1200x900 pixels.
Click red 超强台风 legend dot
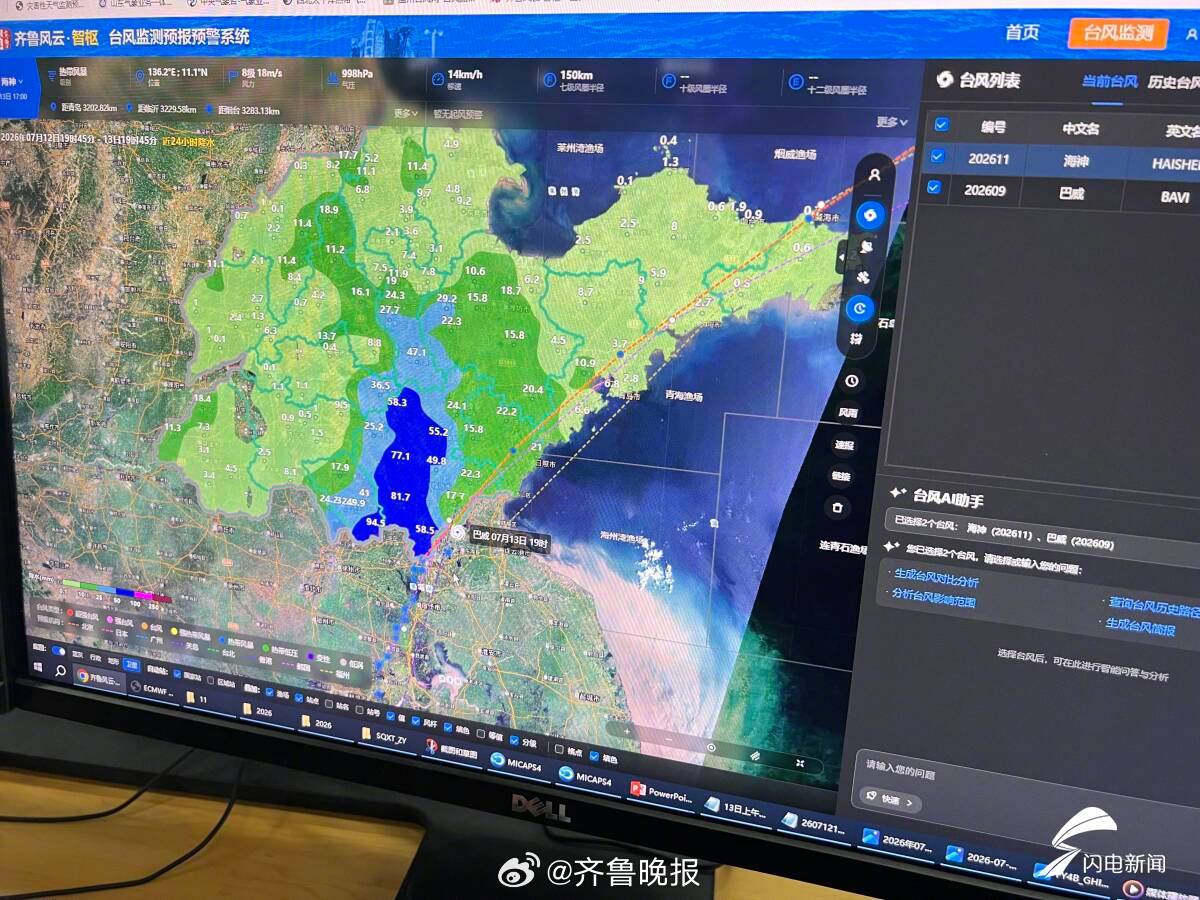pyautogui.click(x=70, y=612)
